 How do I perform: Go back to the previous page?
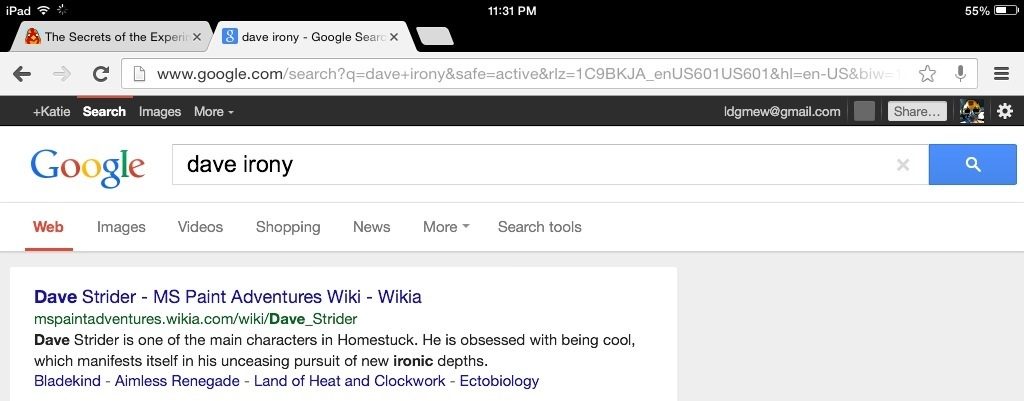(22, 73)
